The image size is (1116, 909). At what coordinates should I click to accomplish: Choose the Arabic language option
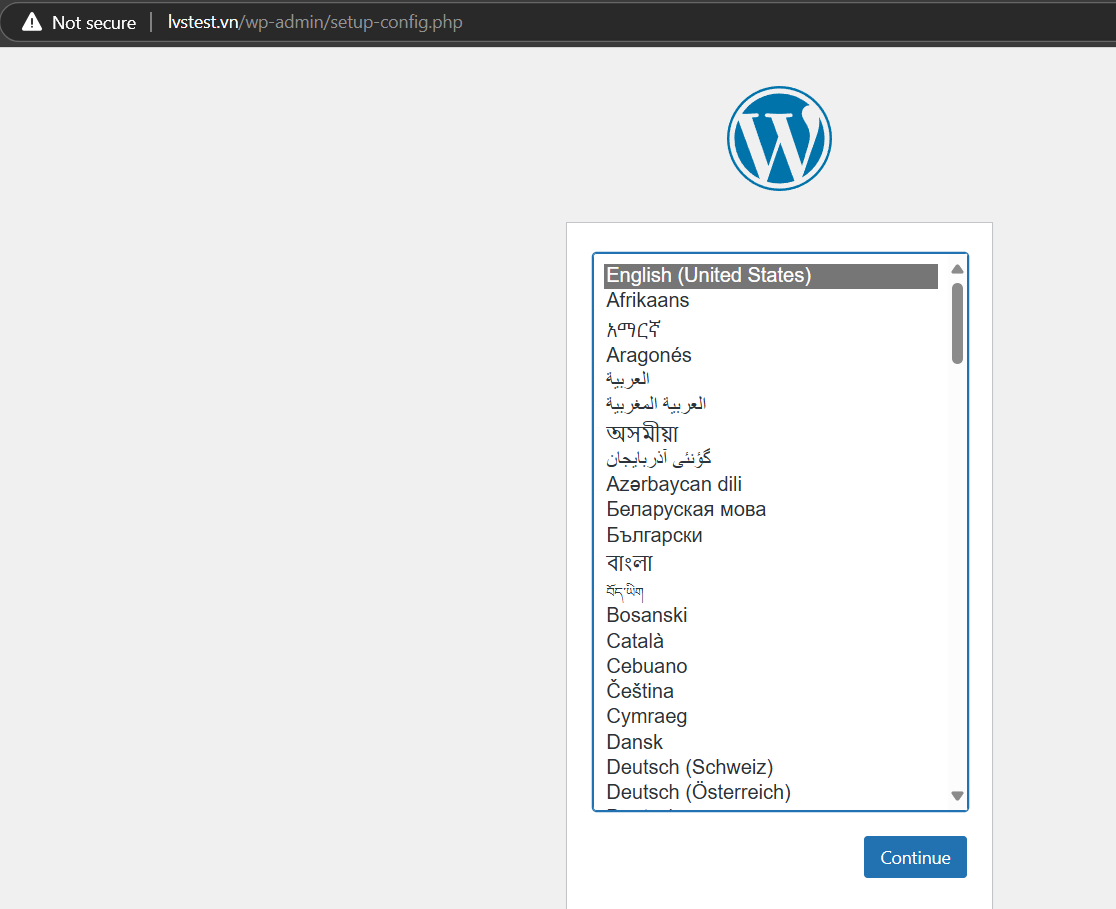click(771, 379)
